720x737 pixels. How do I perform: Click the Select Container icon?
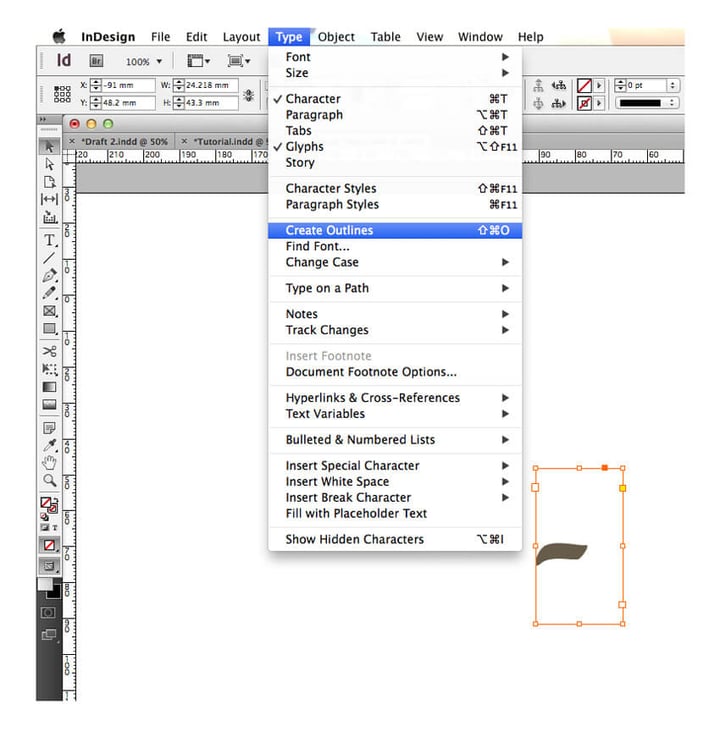tap(539, 86)
